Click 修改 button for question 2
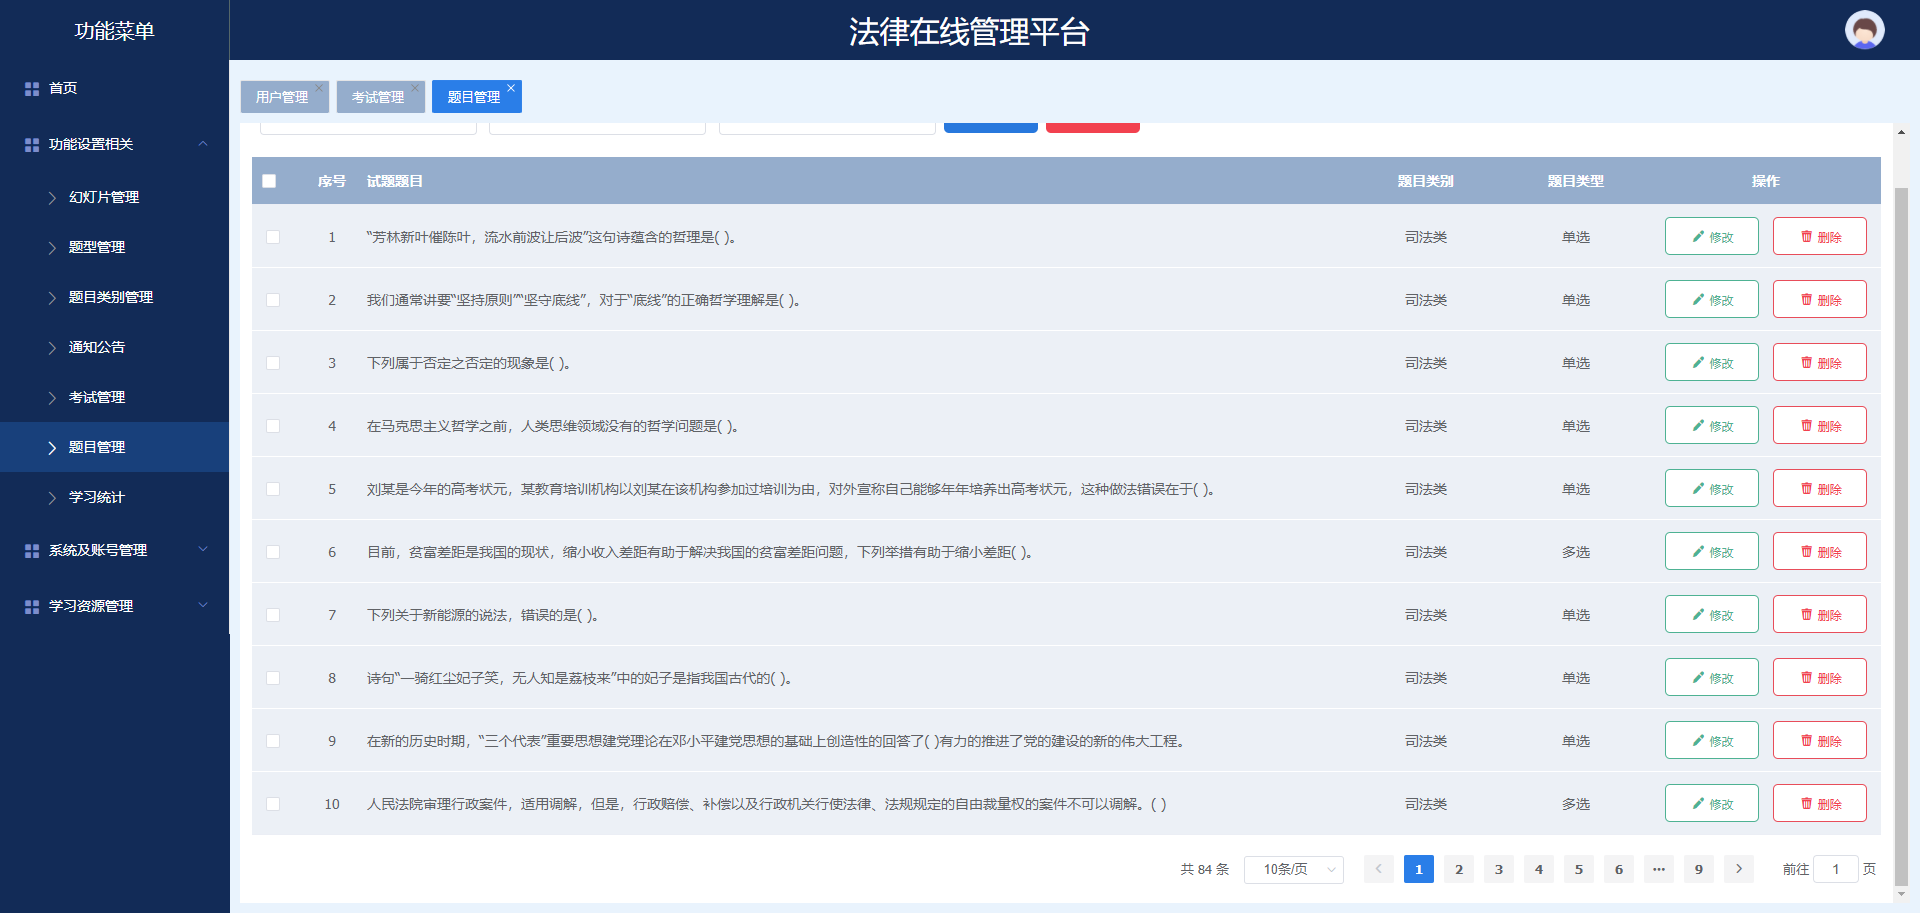The image size is (1920, 913). pyautogui.click(x=1711, y=300)
